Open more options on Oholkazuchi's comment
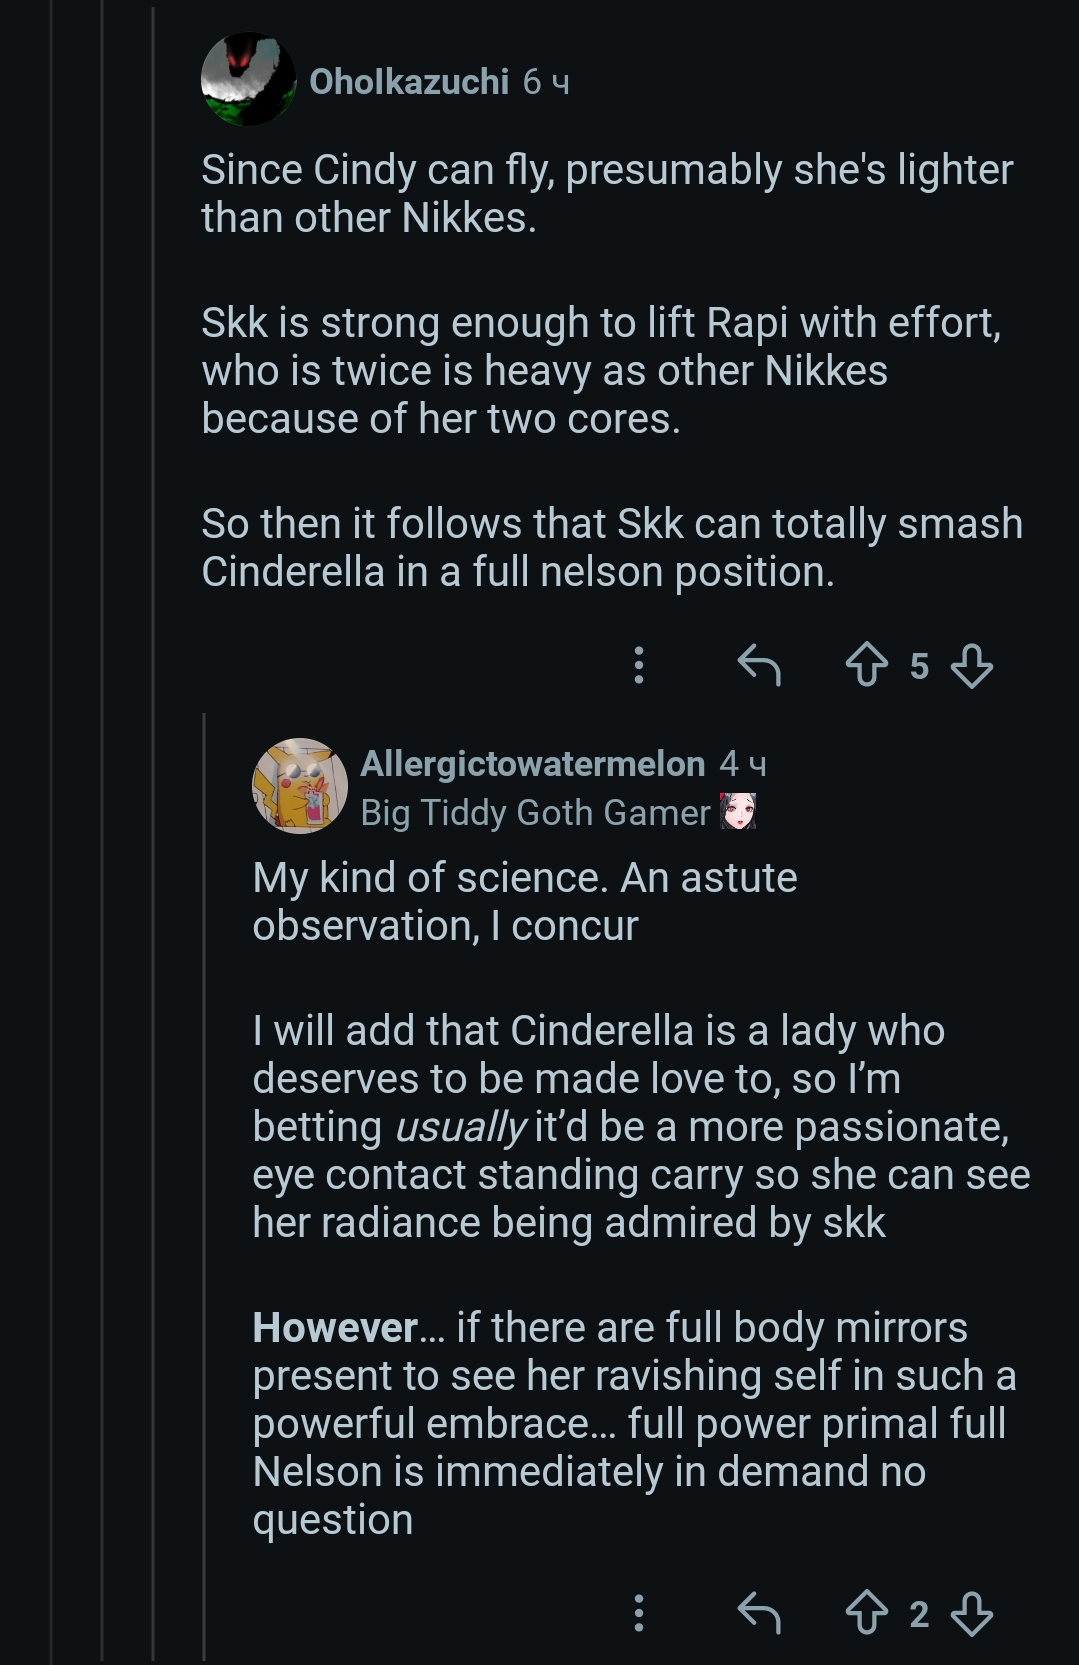 point(639,665)
